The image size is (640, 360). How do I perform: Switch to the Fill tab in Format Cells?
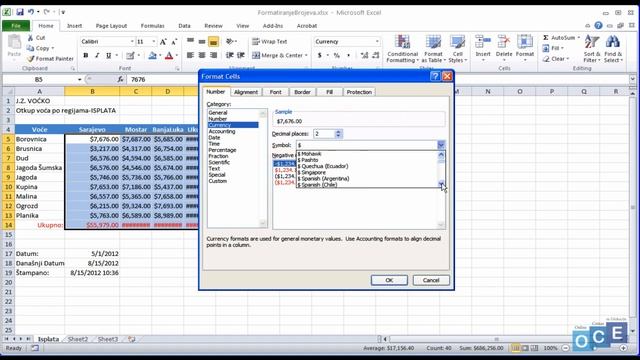[x=329, y=92]
